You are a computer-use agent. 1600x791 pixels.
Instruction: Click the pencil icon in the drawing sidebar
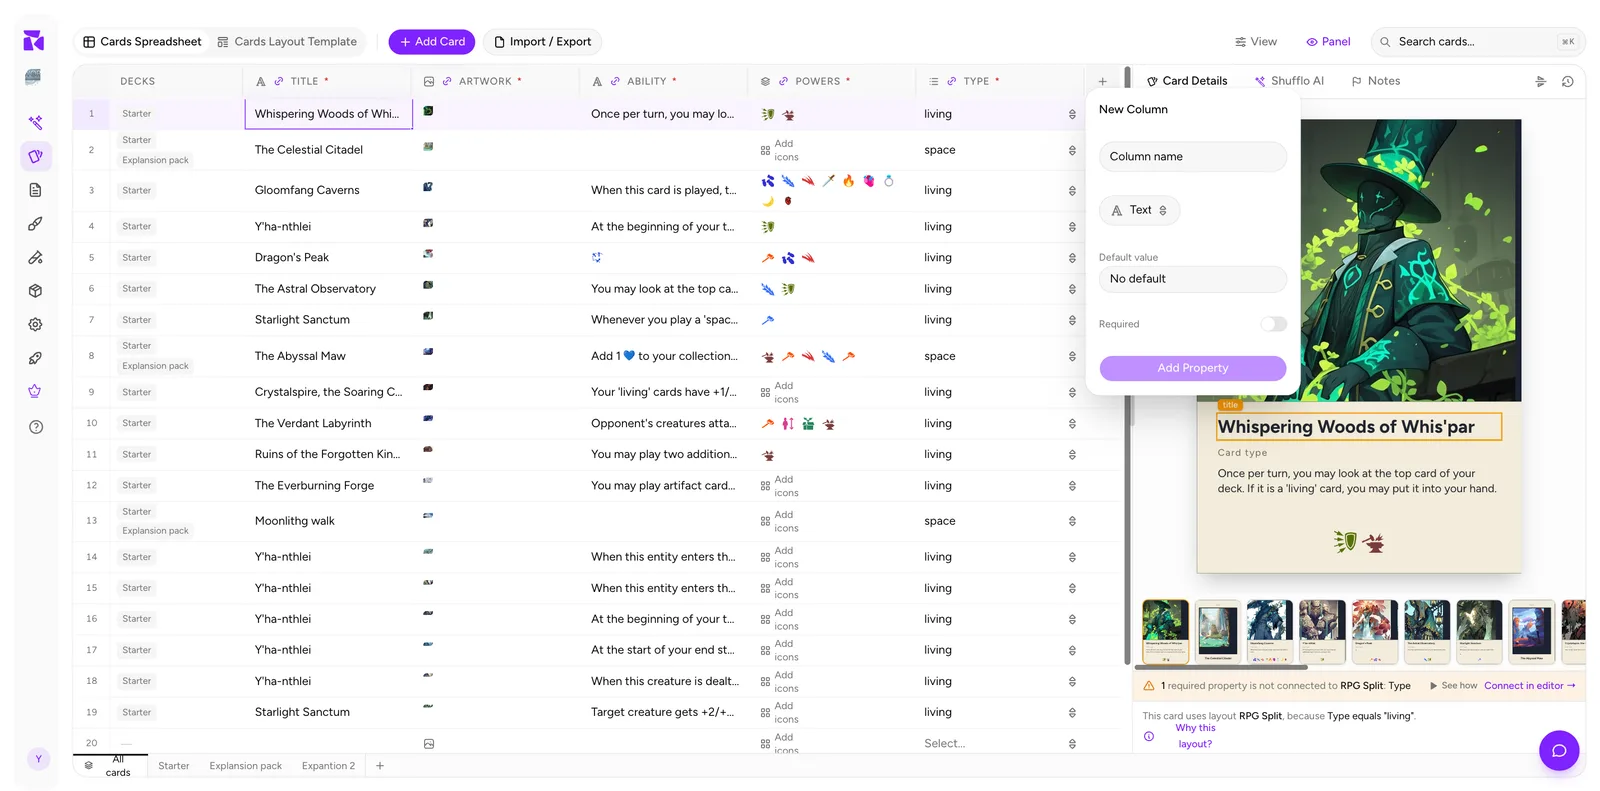pyautogui.click(x=35, y=257)
